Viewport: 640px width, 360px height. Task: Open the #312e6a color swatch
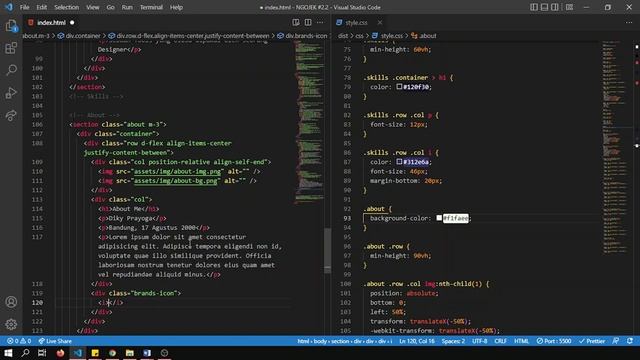[x=399, y=162]
